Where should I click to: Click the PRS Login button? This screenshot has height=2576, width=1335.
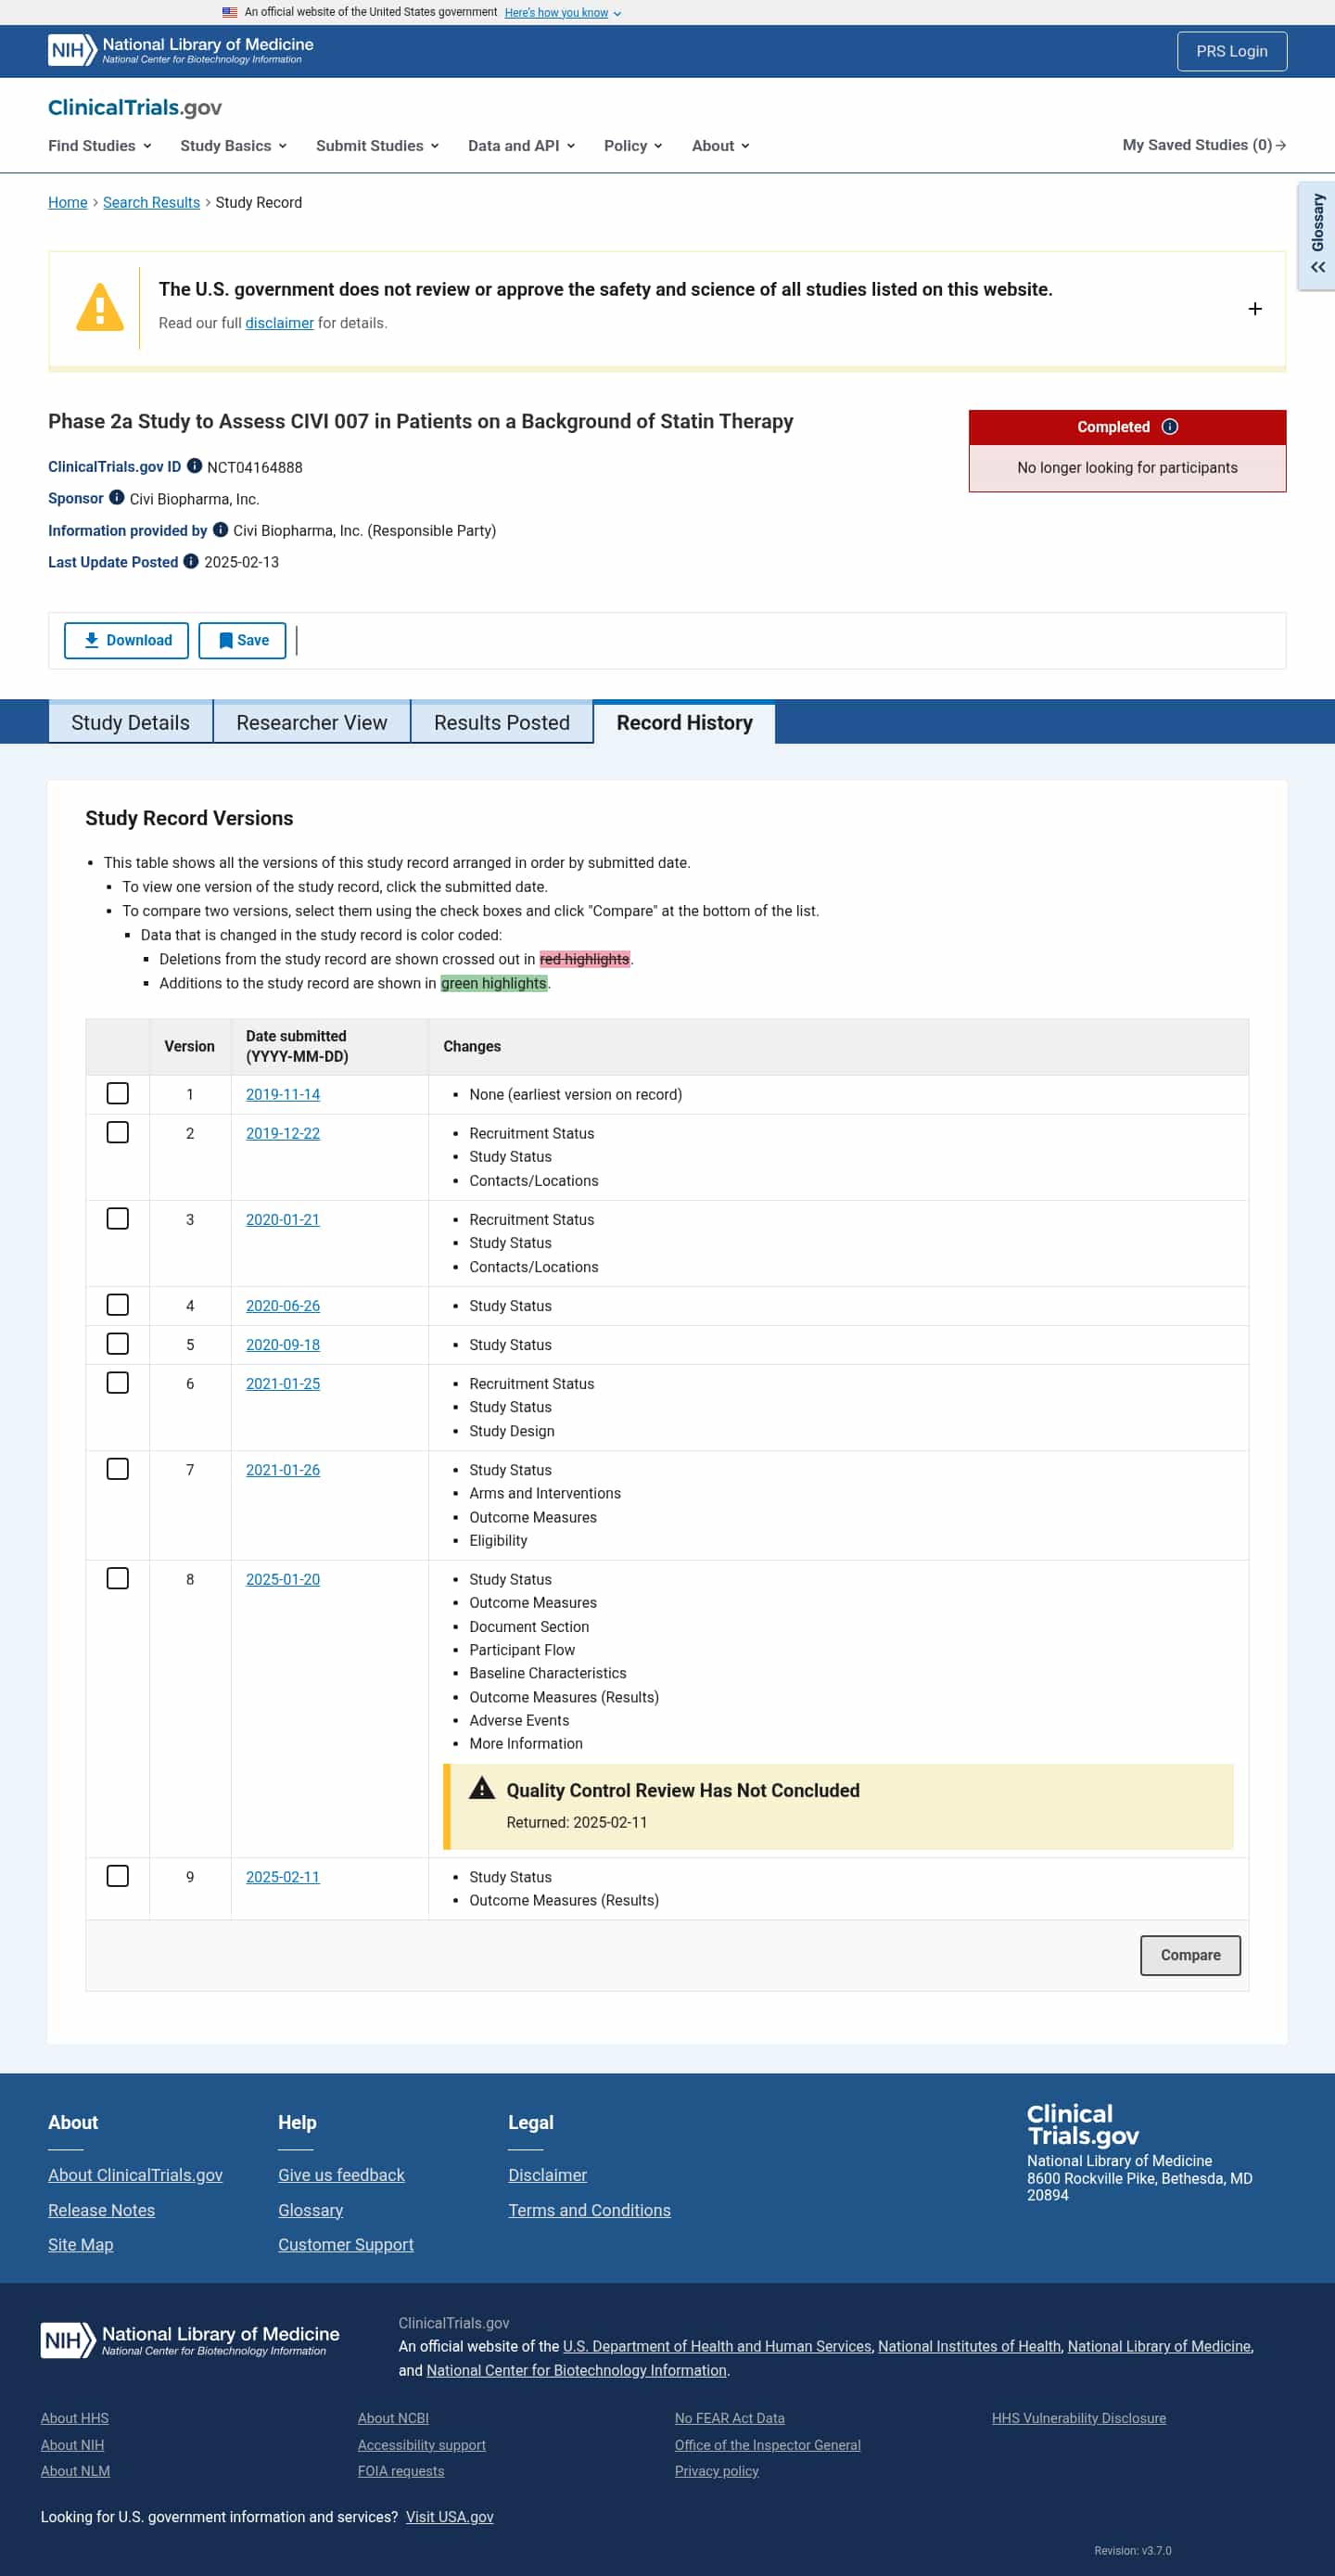[1232, 51]
